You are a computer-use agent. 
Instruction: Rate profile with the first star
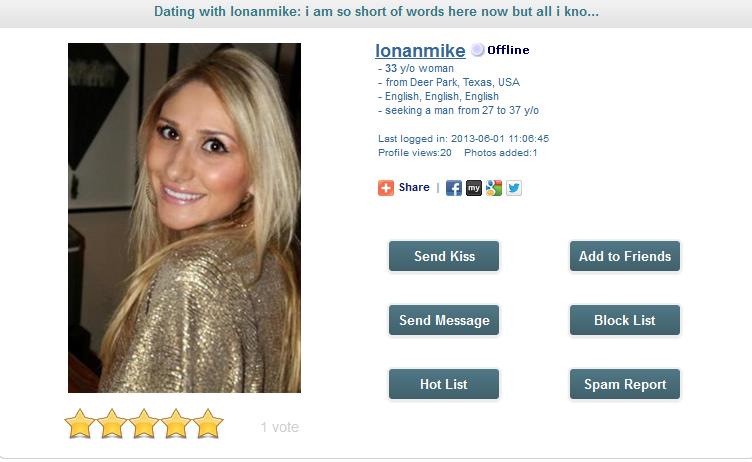click(80, 424)
